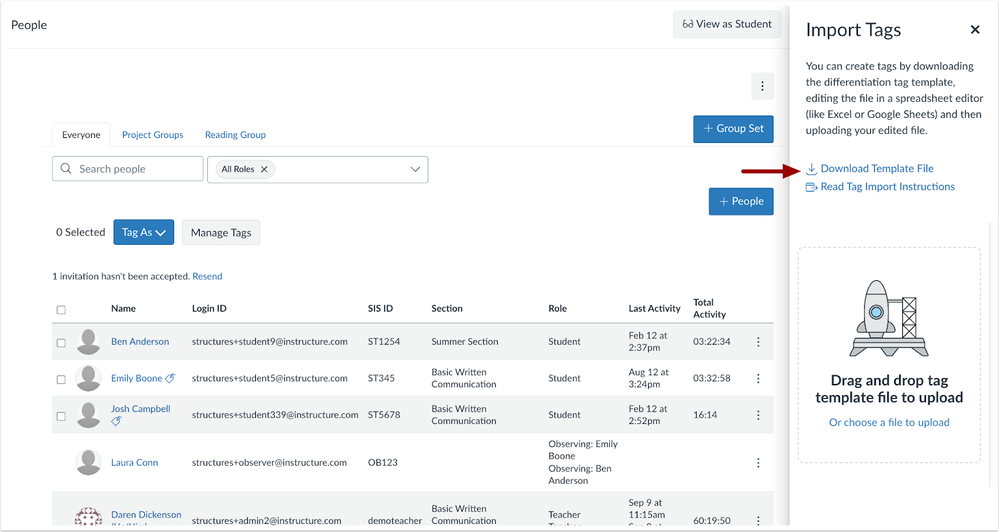This screenshot has width=999, height=532.
Task: Click the + People button
Action: pyautogui.click(x=741, y=201)
